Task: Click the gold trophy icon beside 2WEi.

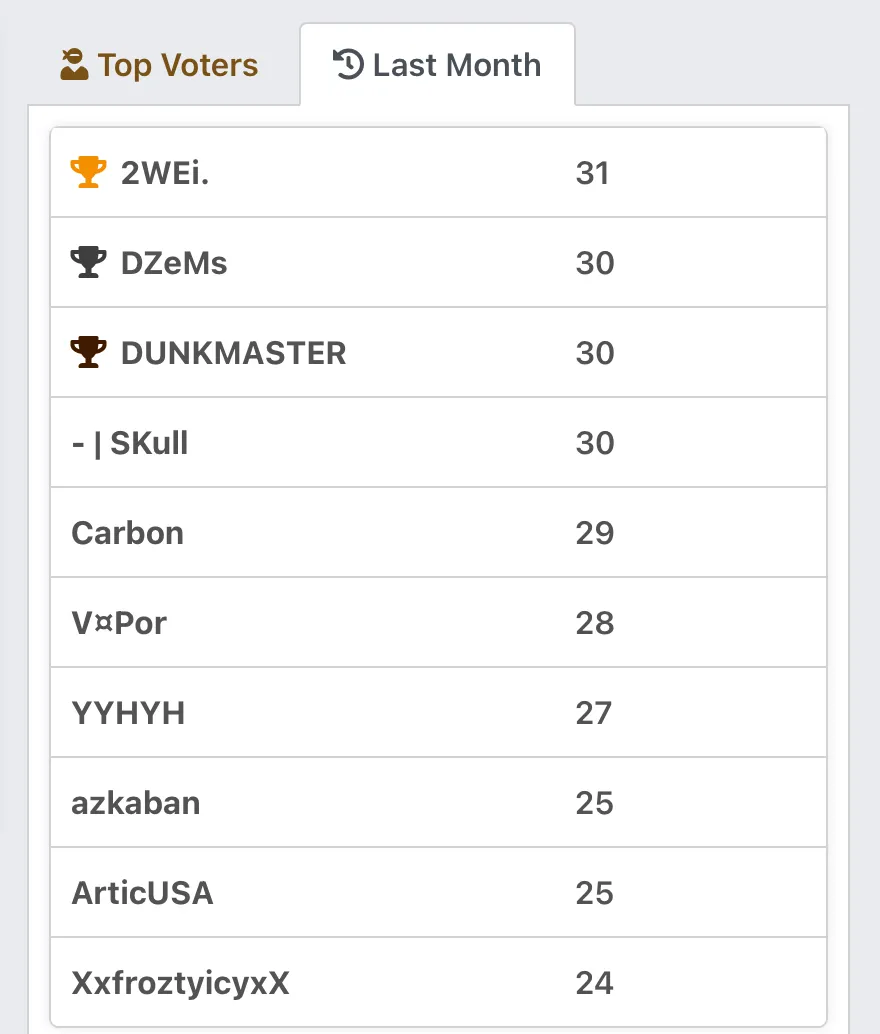Action: pyautogui.click(x=88, y=172)
